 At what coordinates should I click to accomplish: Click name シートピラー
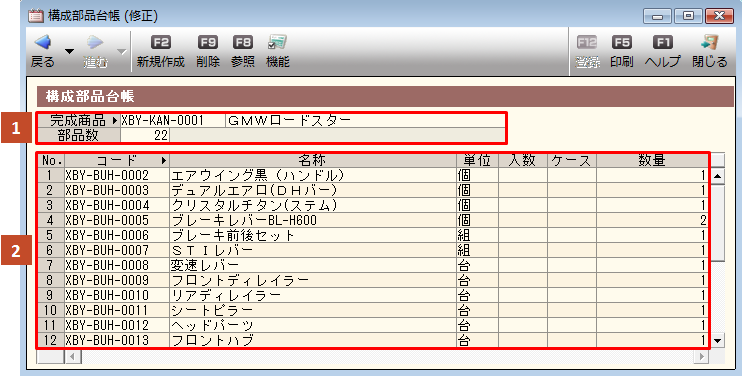212,310
